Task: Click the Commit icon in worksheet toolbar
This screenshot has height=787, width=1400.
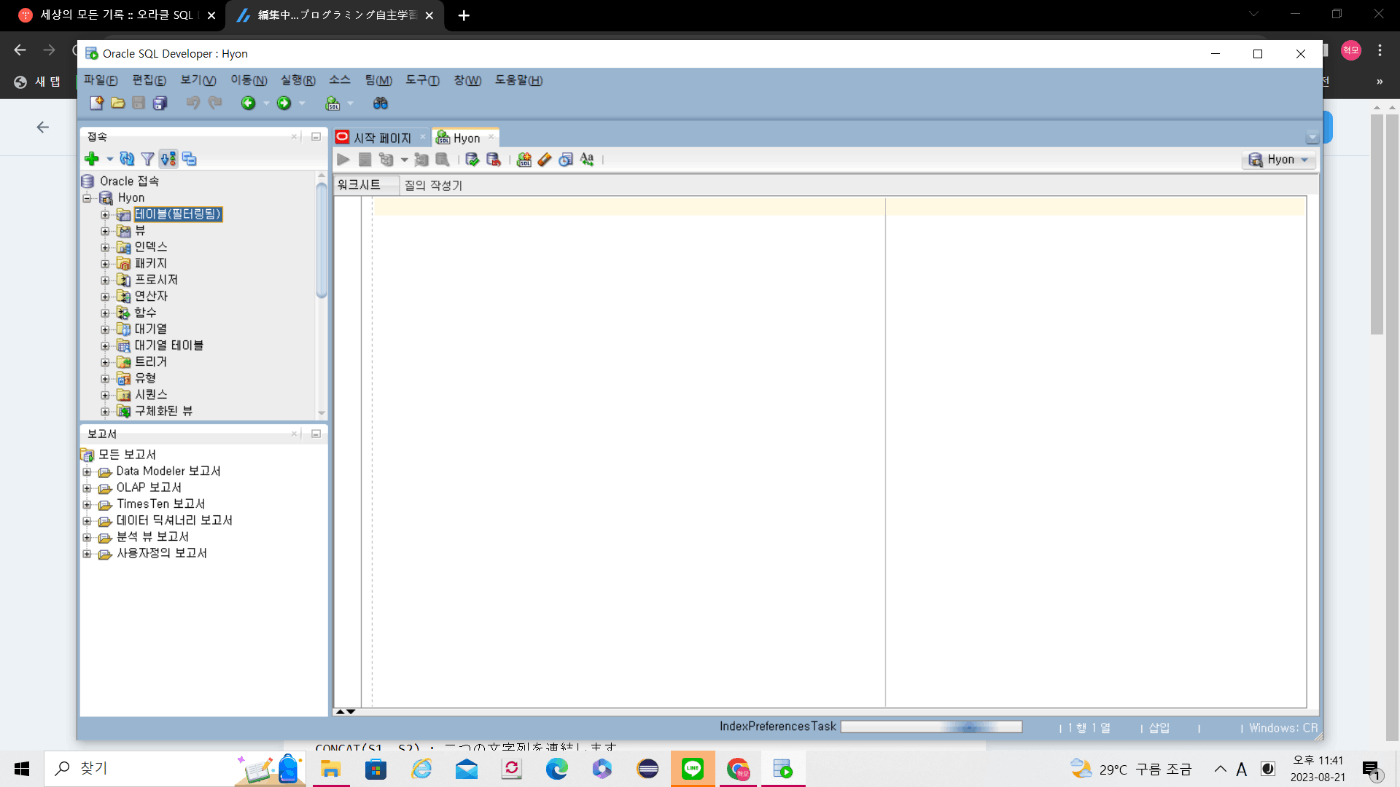Action: coord(472,159)
